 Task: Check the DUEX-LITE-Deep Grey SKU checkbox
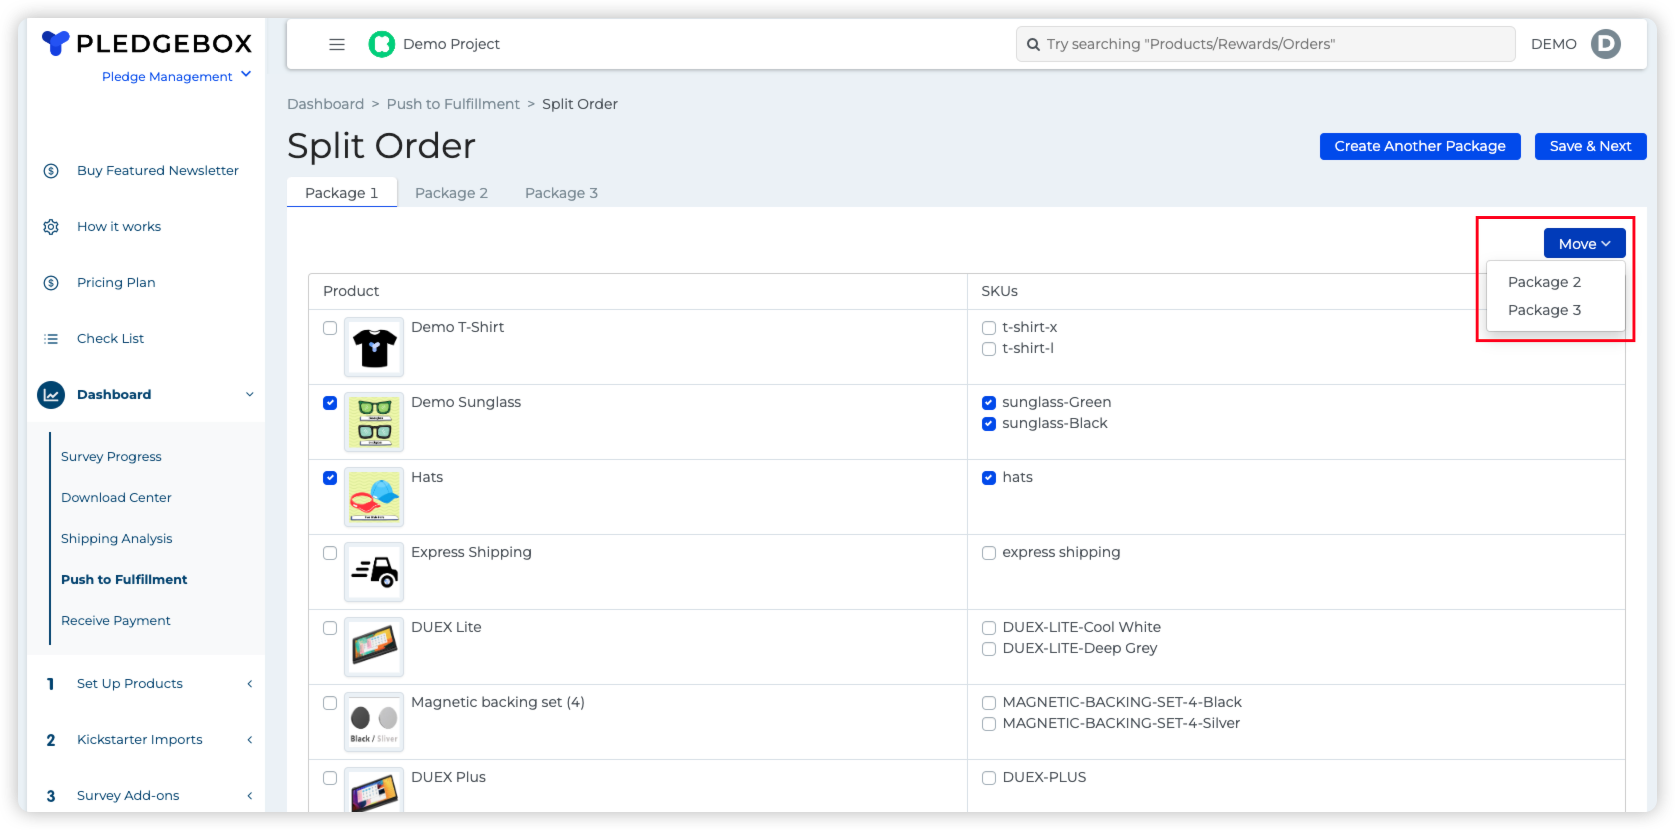tap(989, 649)
